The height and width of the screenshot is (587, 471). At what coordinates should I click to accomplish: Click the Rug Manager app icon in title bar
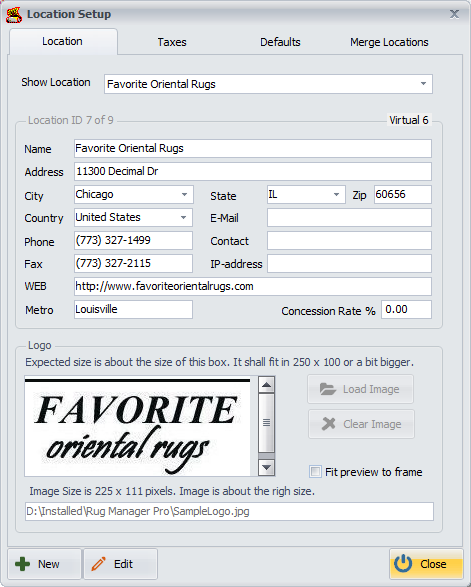pos(14,15)
